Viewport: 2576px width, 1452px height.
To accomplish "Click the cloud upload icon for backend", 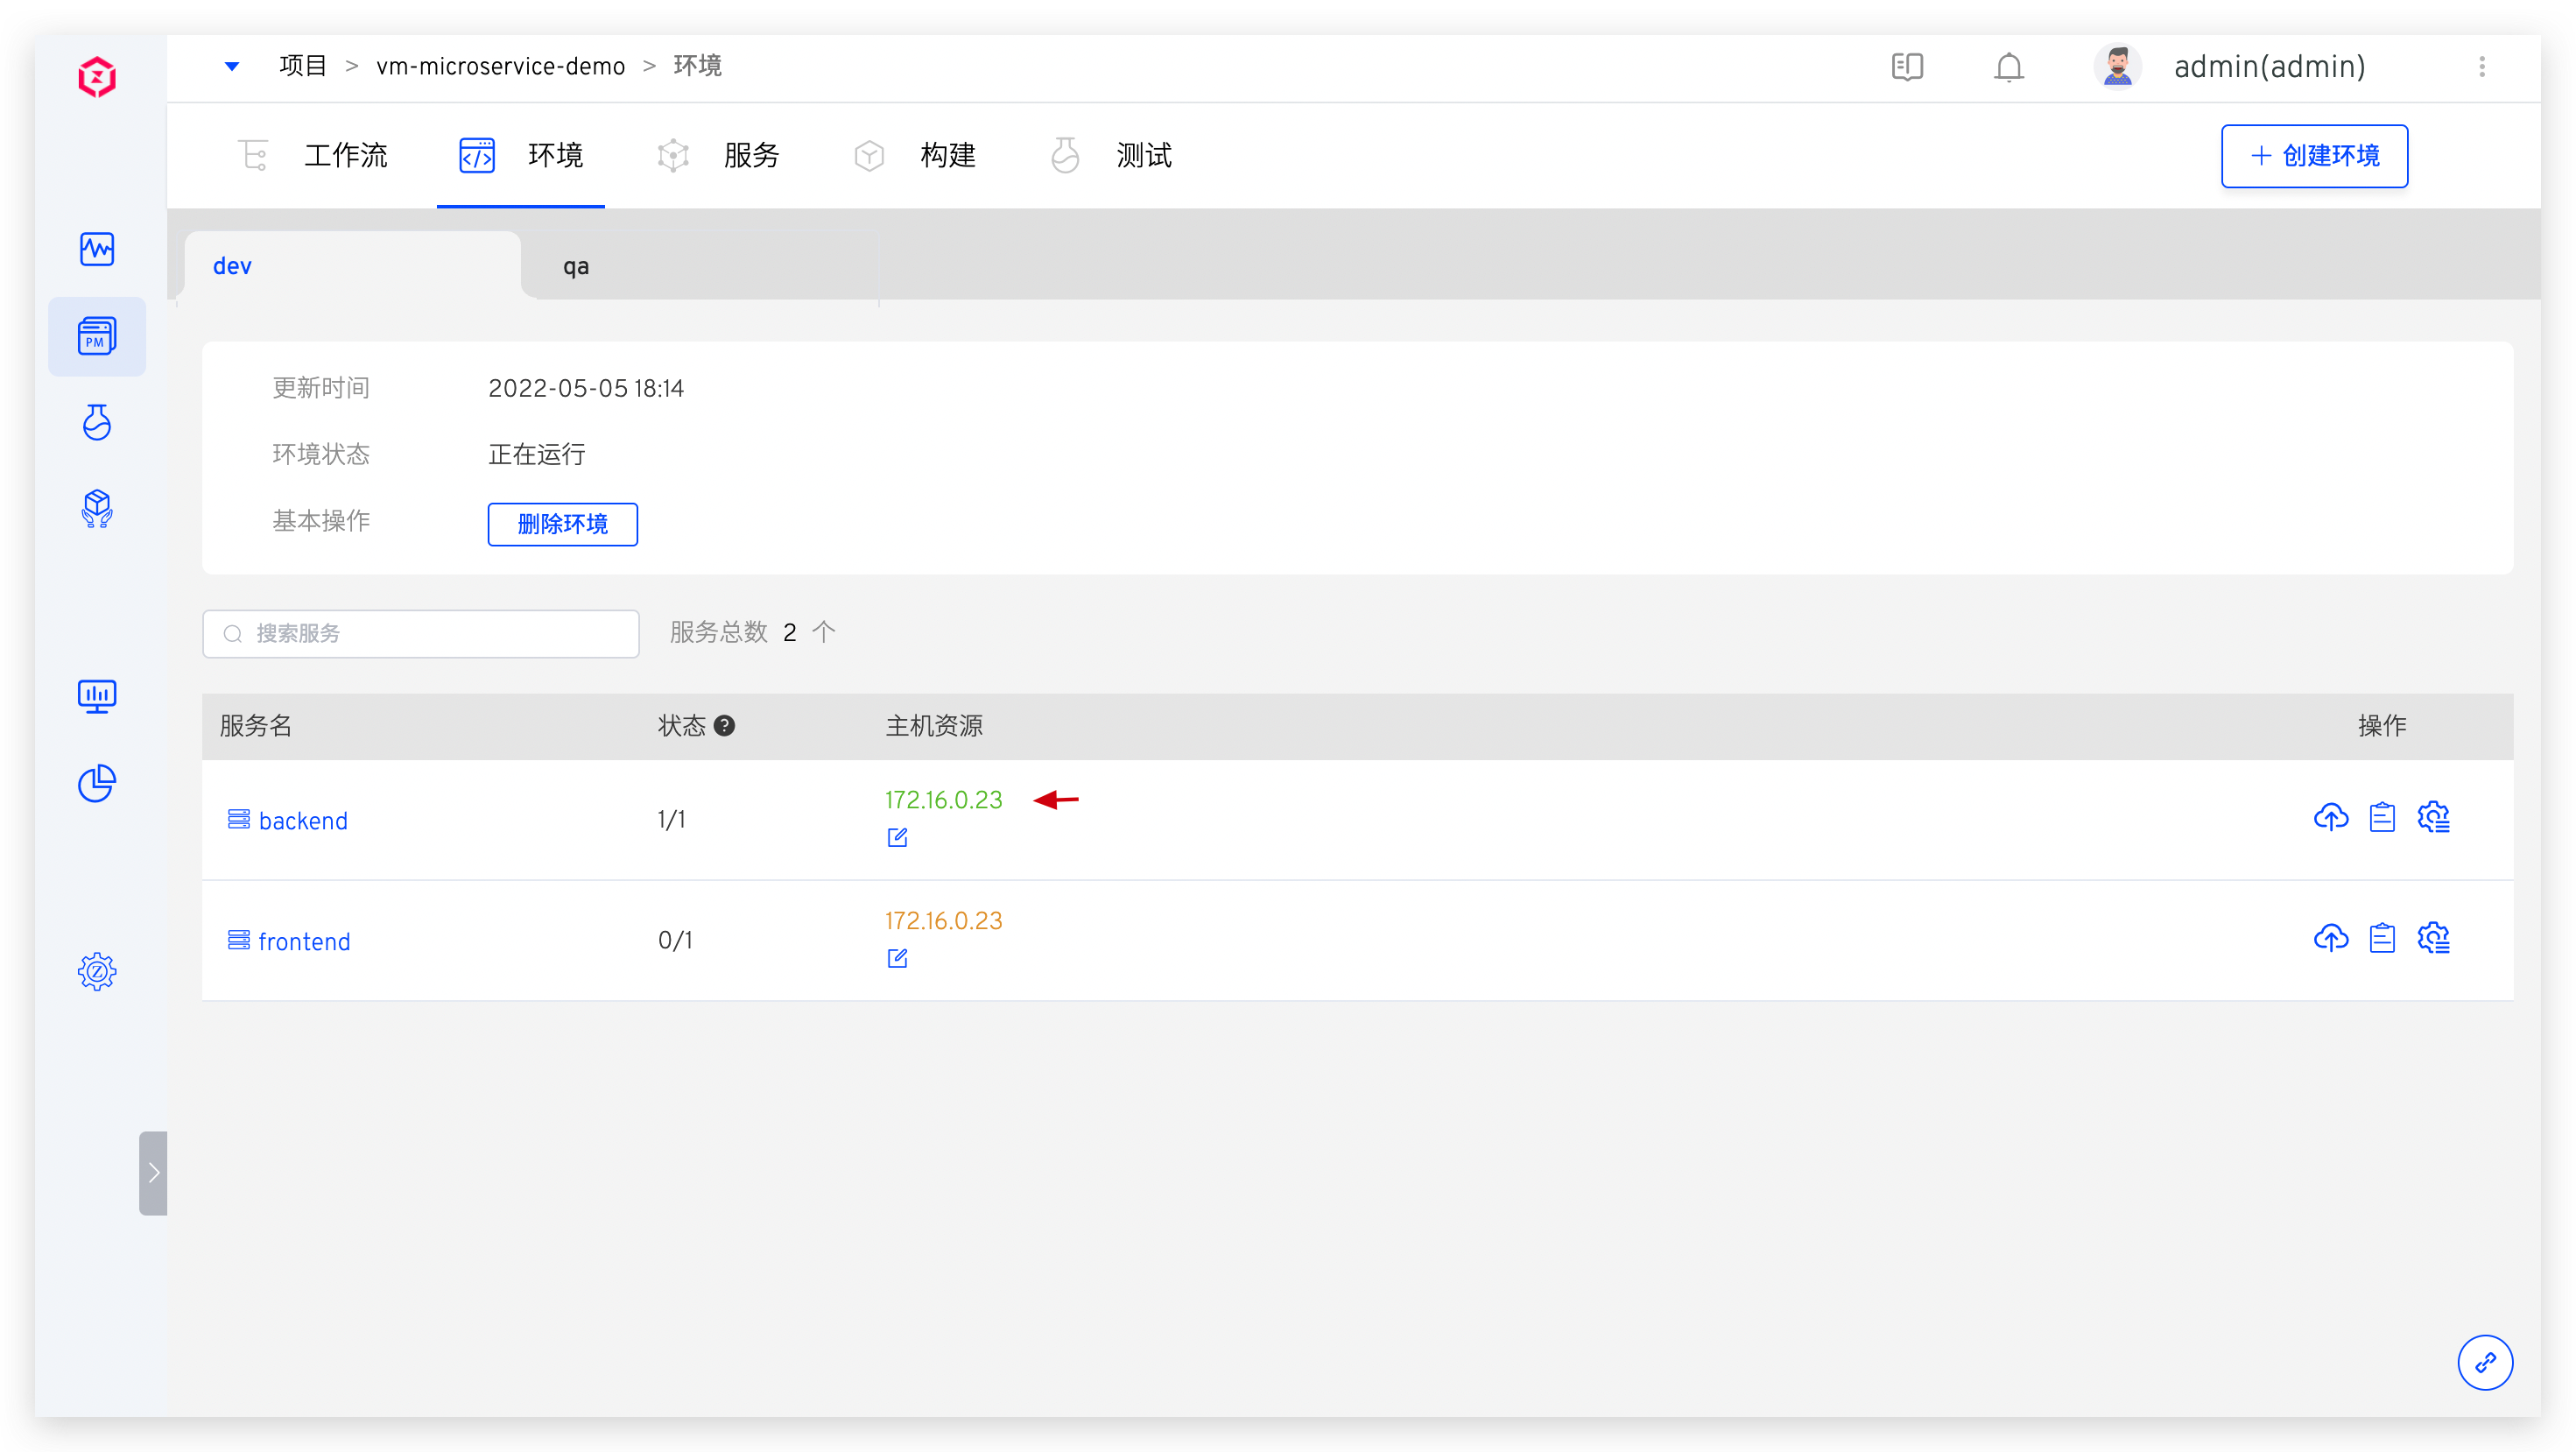I will coord(2330,817).
